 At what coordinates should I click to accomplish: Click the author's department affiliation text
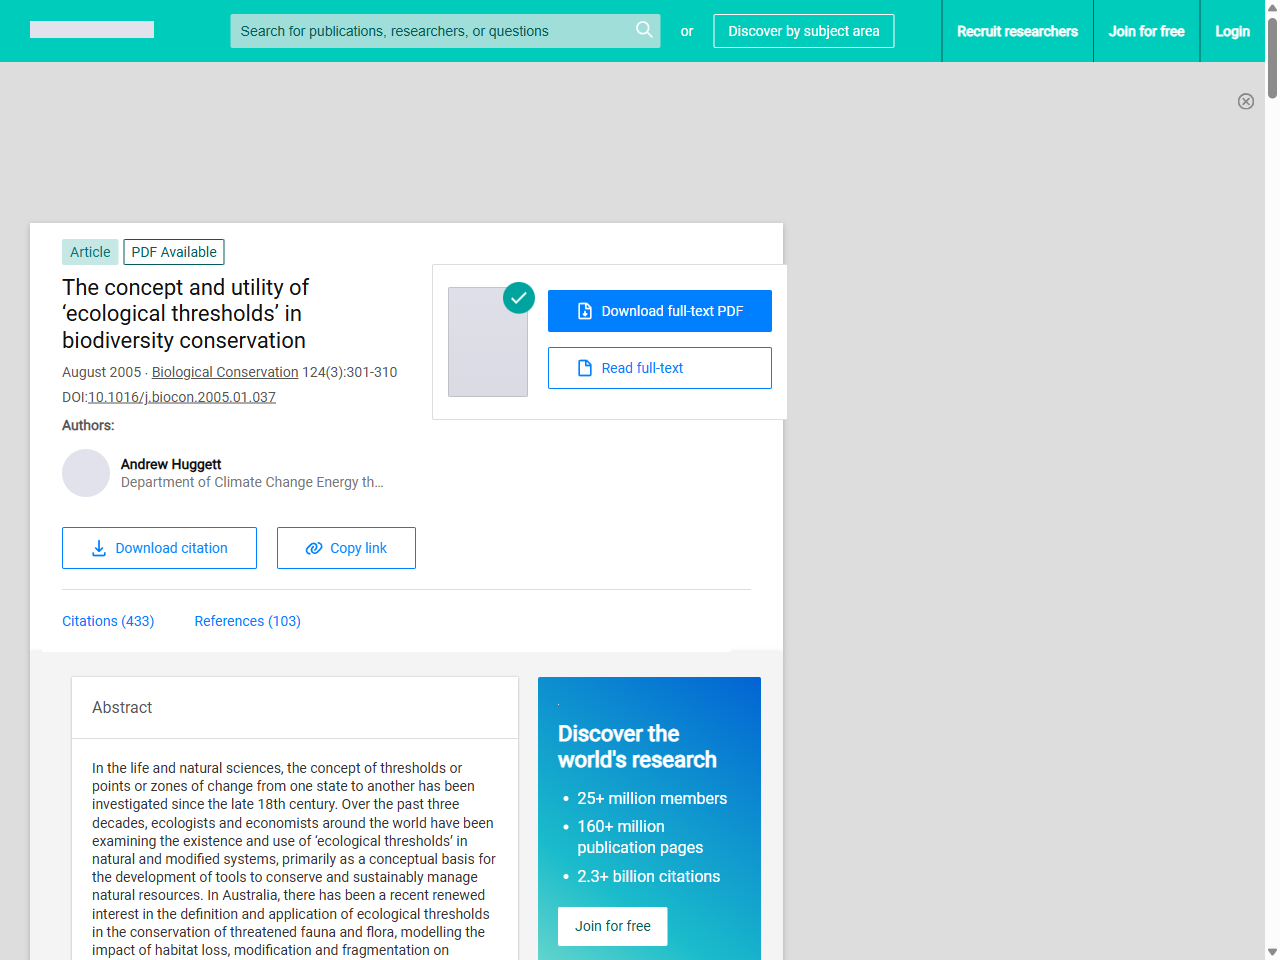pos(252,482)
